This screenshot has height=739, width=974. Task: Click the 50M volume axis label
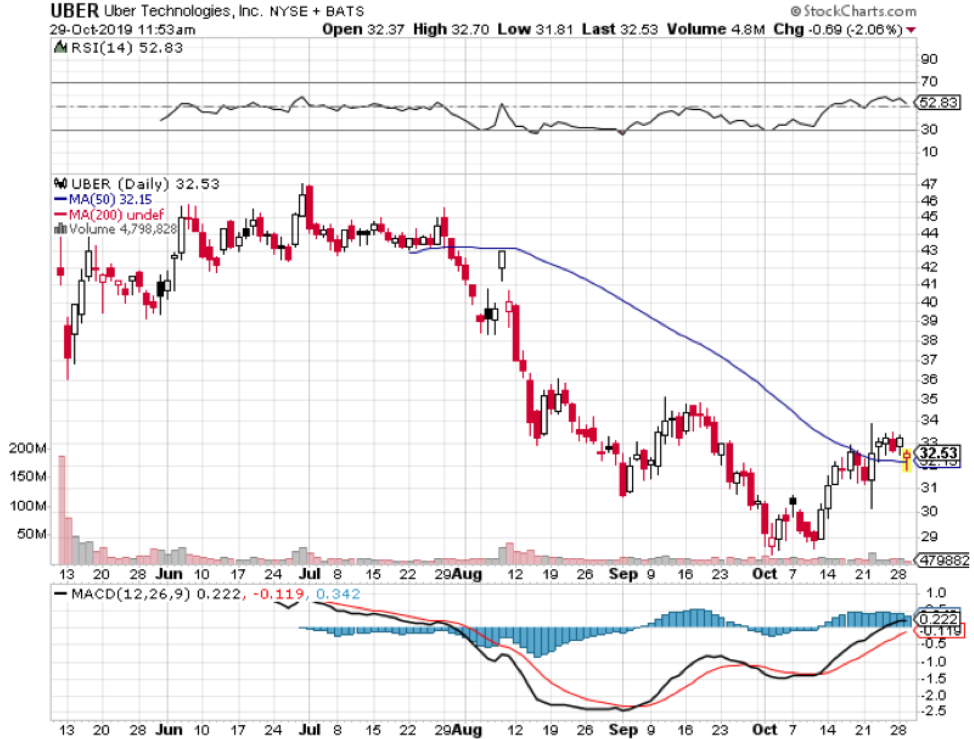pyautogui.click(x=32, y=534)
